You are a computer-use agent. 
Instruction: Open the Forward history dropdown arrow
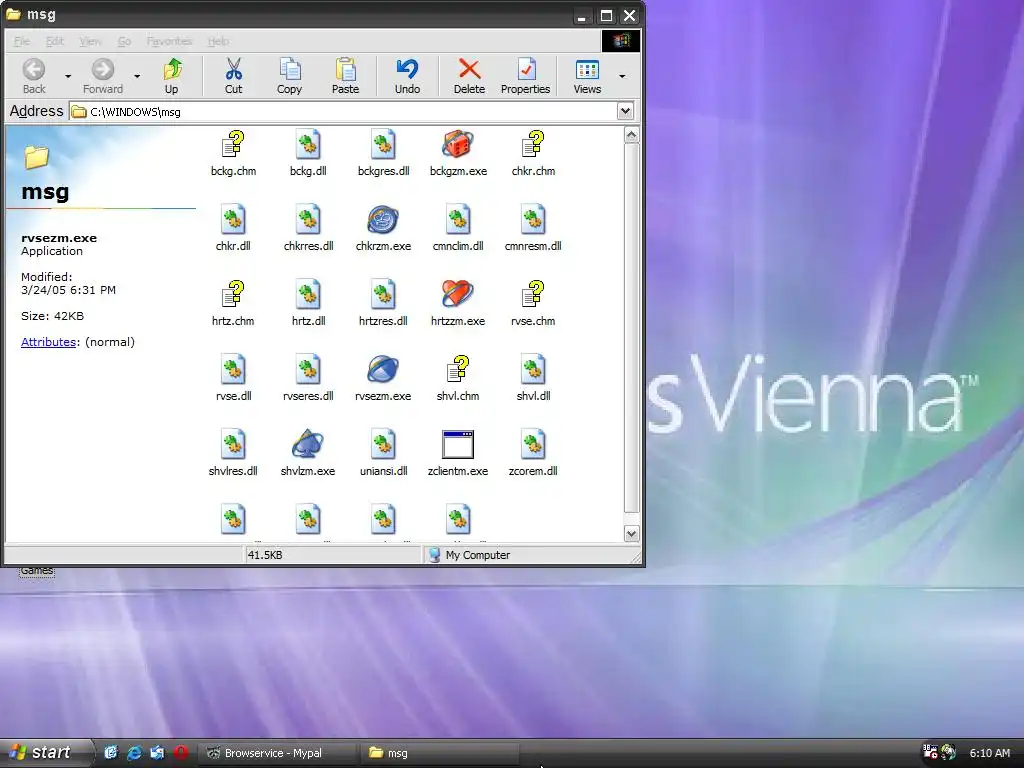137,76
